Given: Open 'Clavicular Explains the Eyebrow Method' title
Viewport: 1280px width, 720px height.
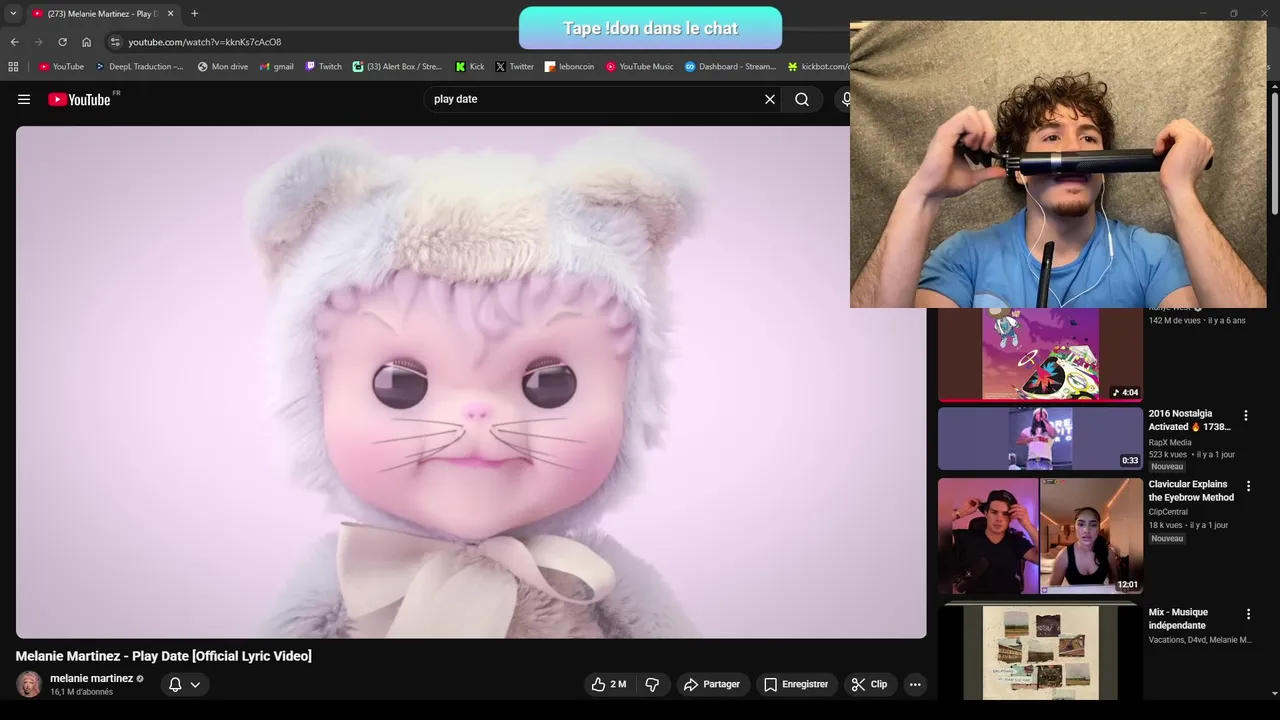Looking at the screenshot, I should click(1191, 491).
